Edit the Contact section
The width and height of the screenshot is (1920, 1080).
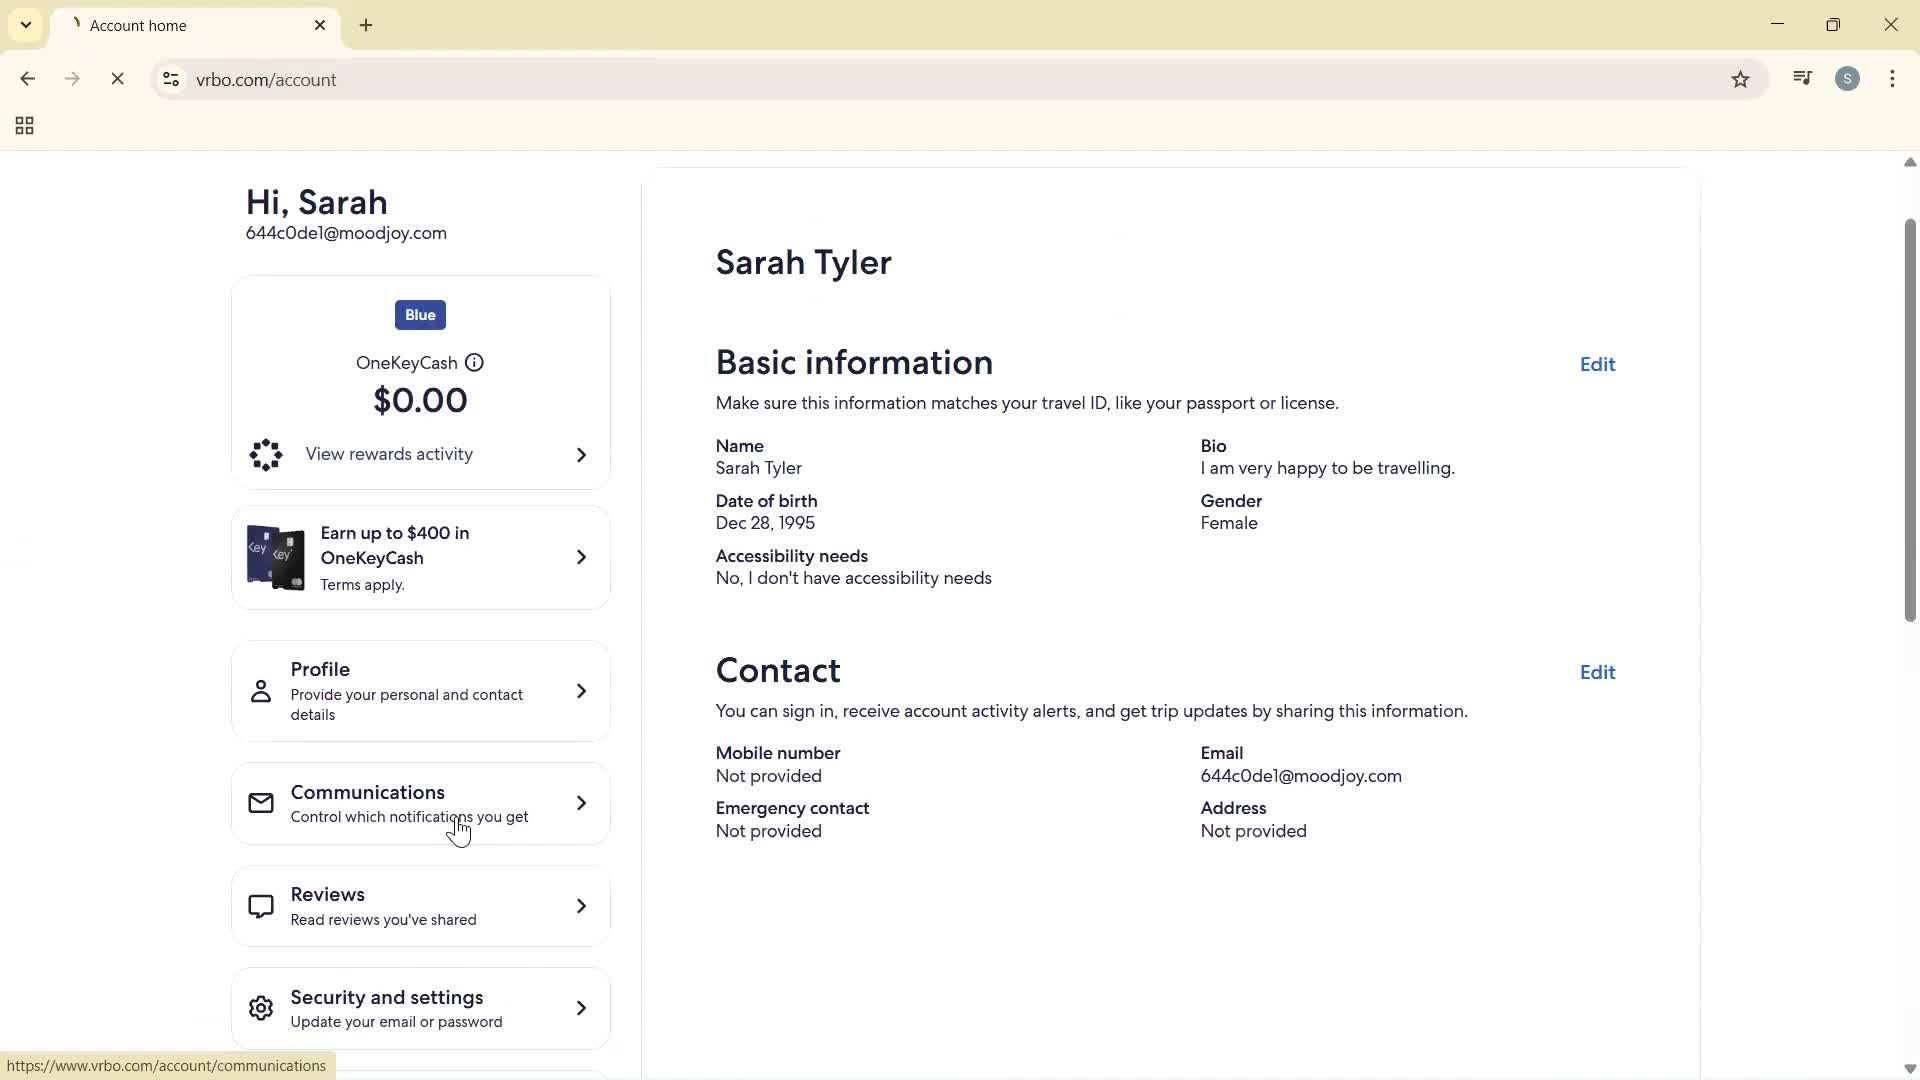coord(1596,672)
